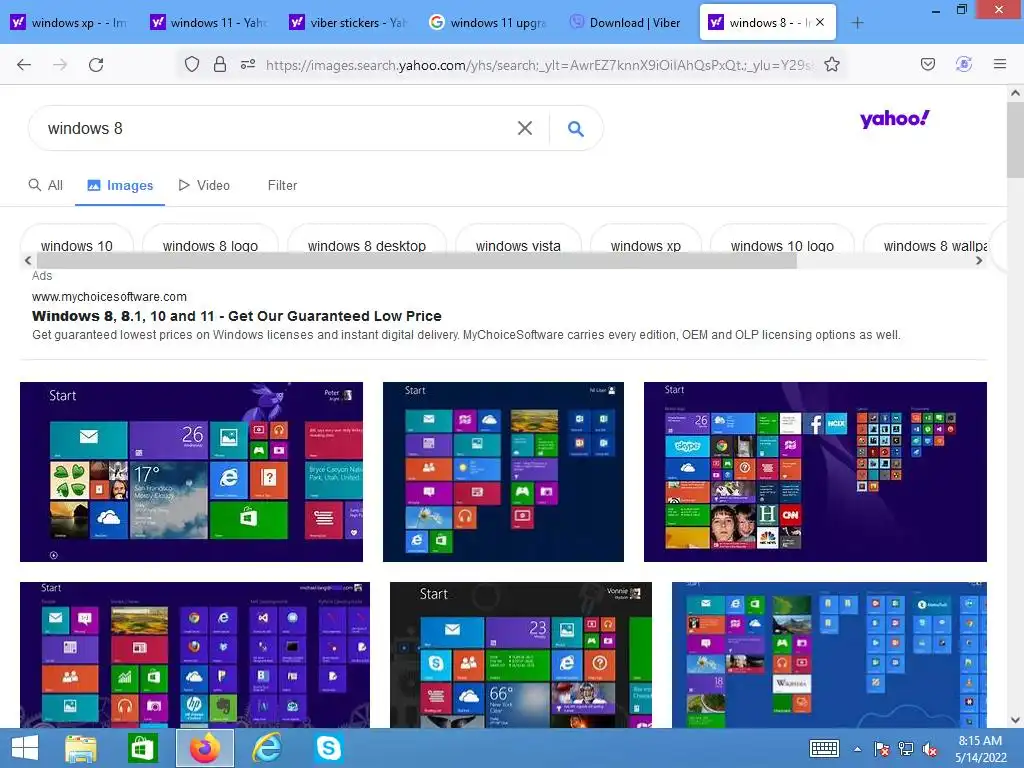Open a new browser tab
The width and height of the screenshot is (1024, 768).
[857, 23]
